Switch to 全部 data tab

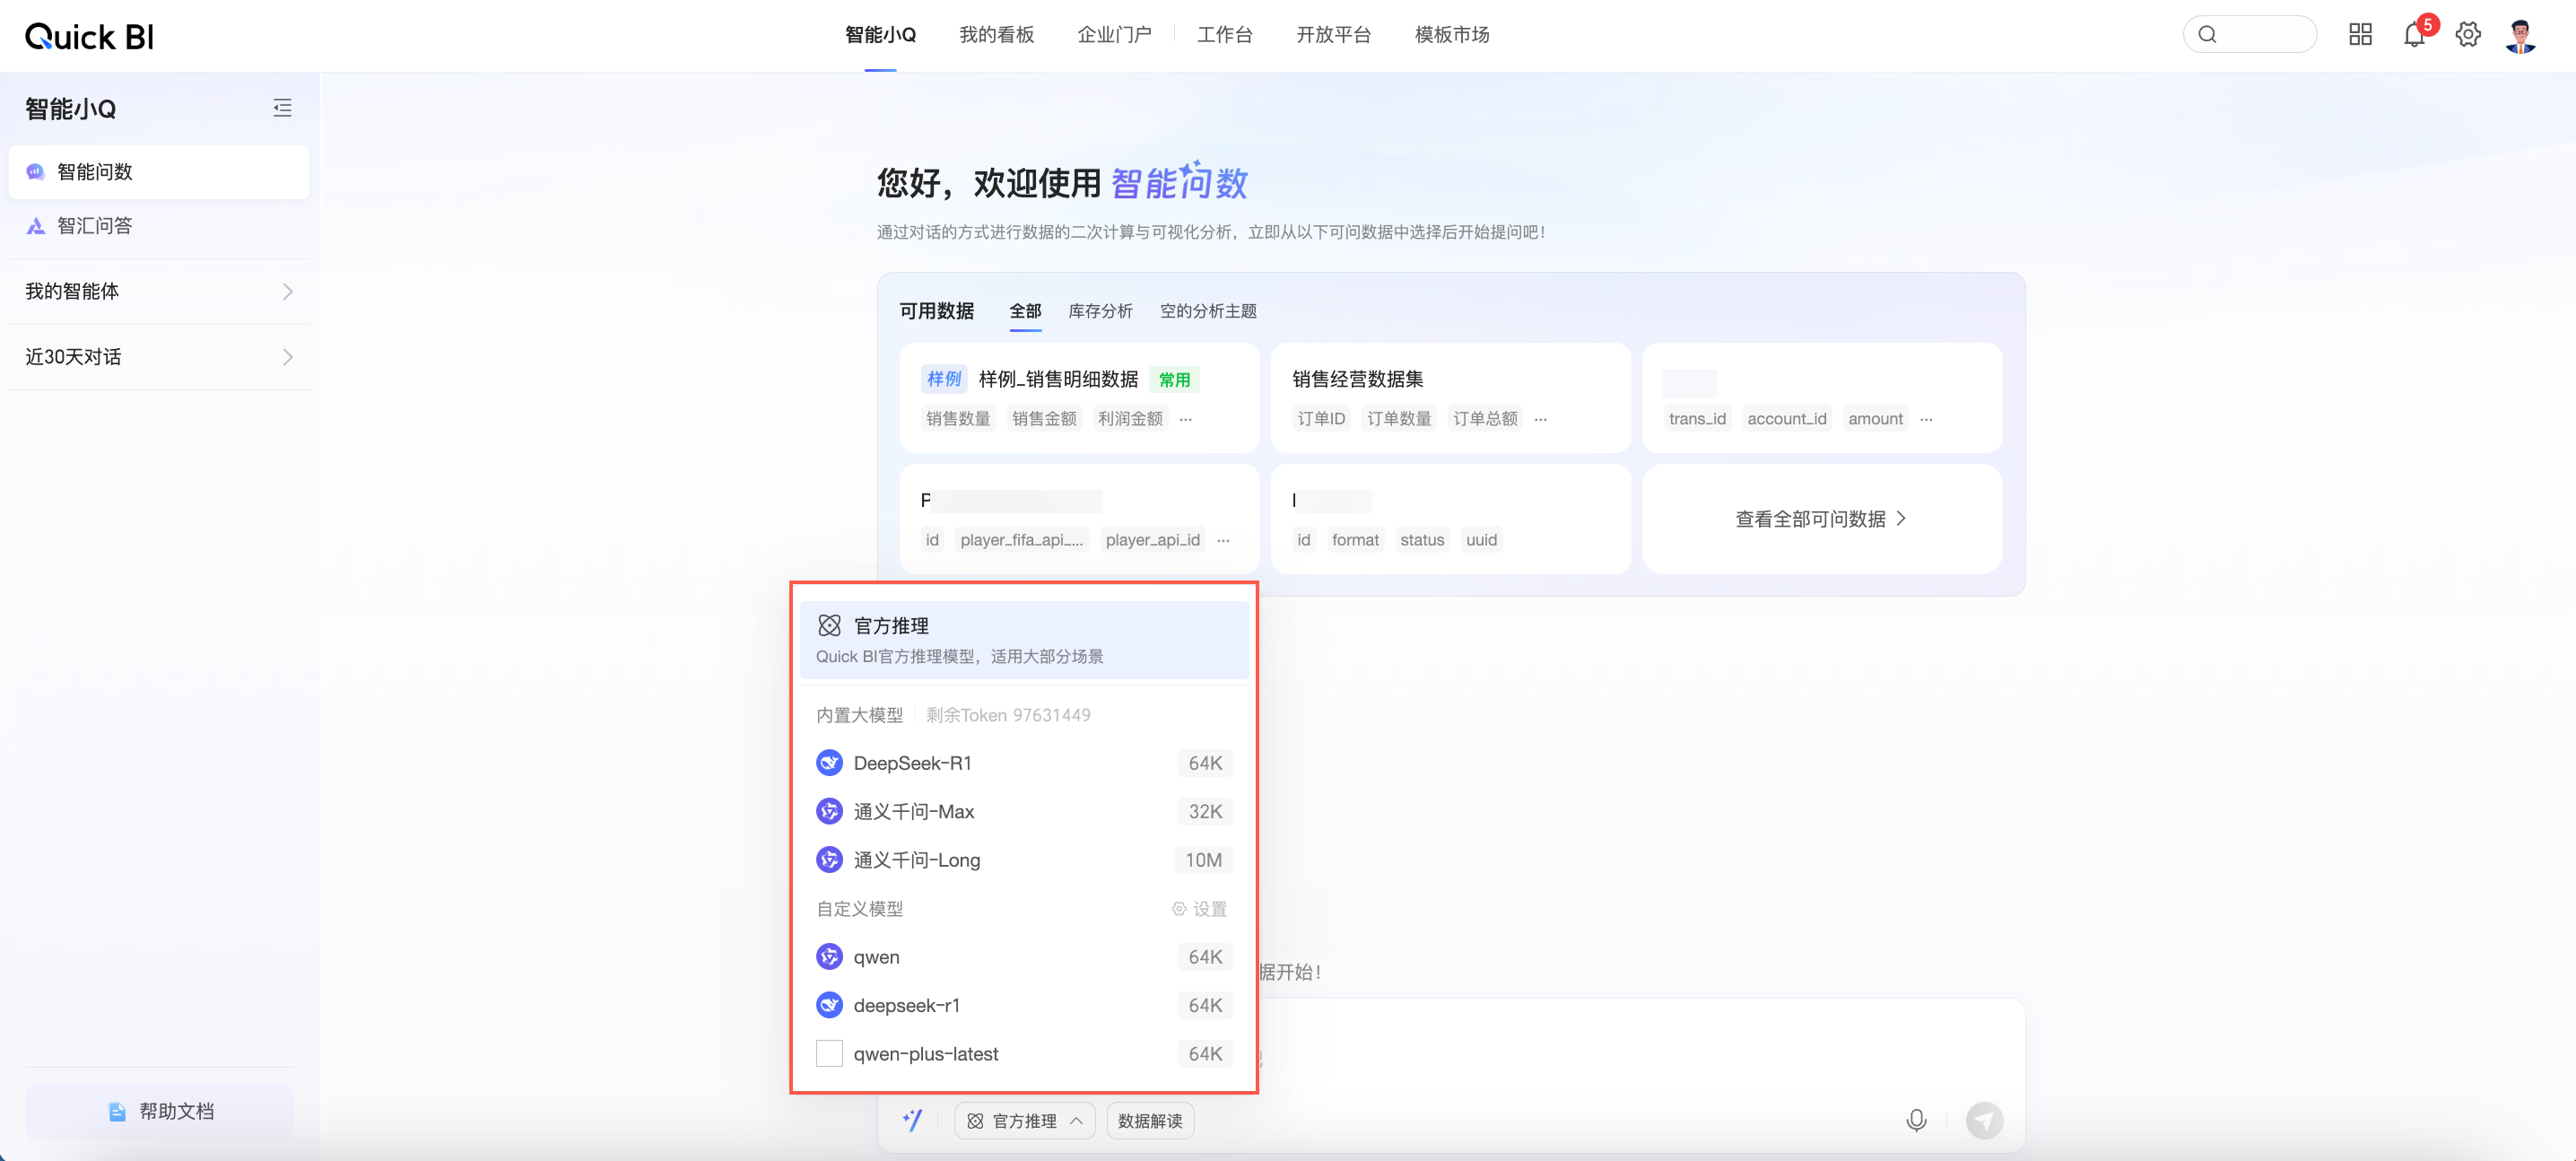(x=1025, y=311)
